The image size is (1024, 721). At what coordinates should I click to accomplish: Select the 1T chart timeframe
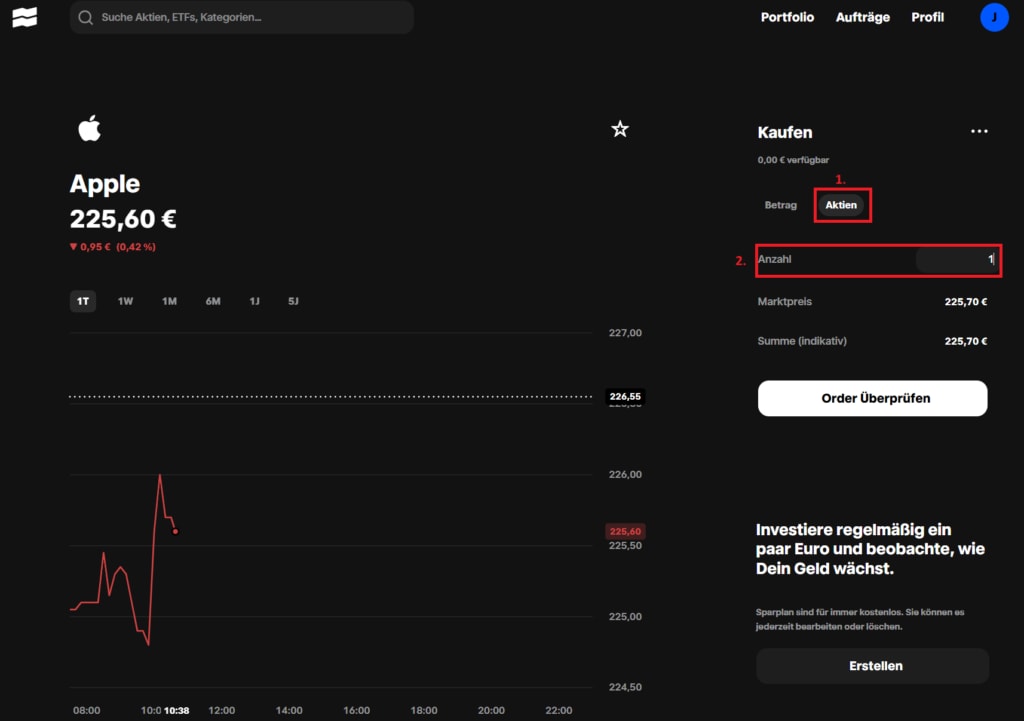click(83, 300)
